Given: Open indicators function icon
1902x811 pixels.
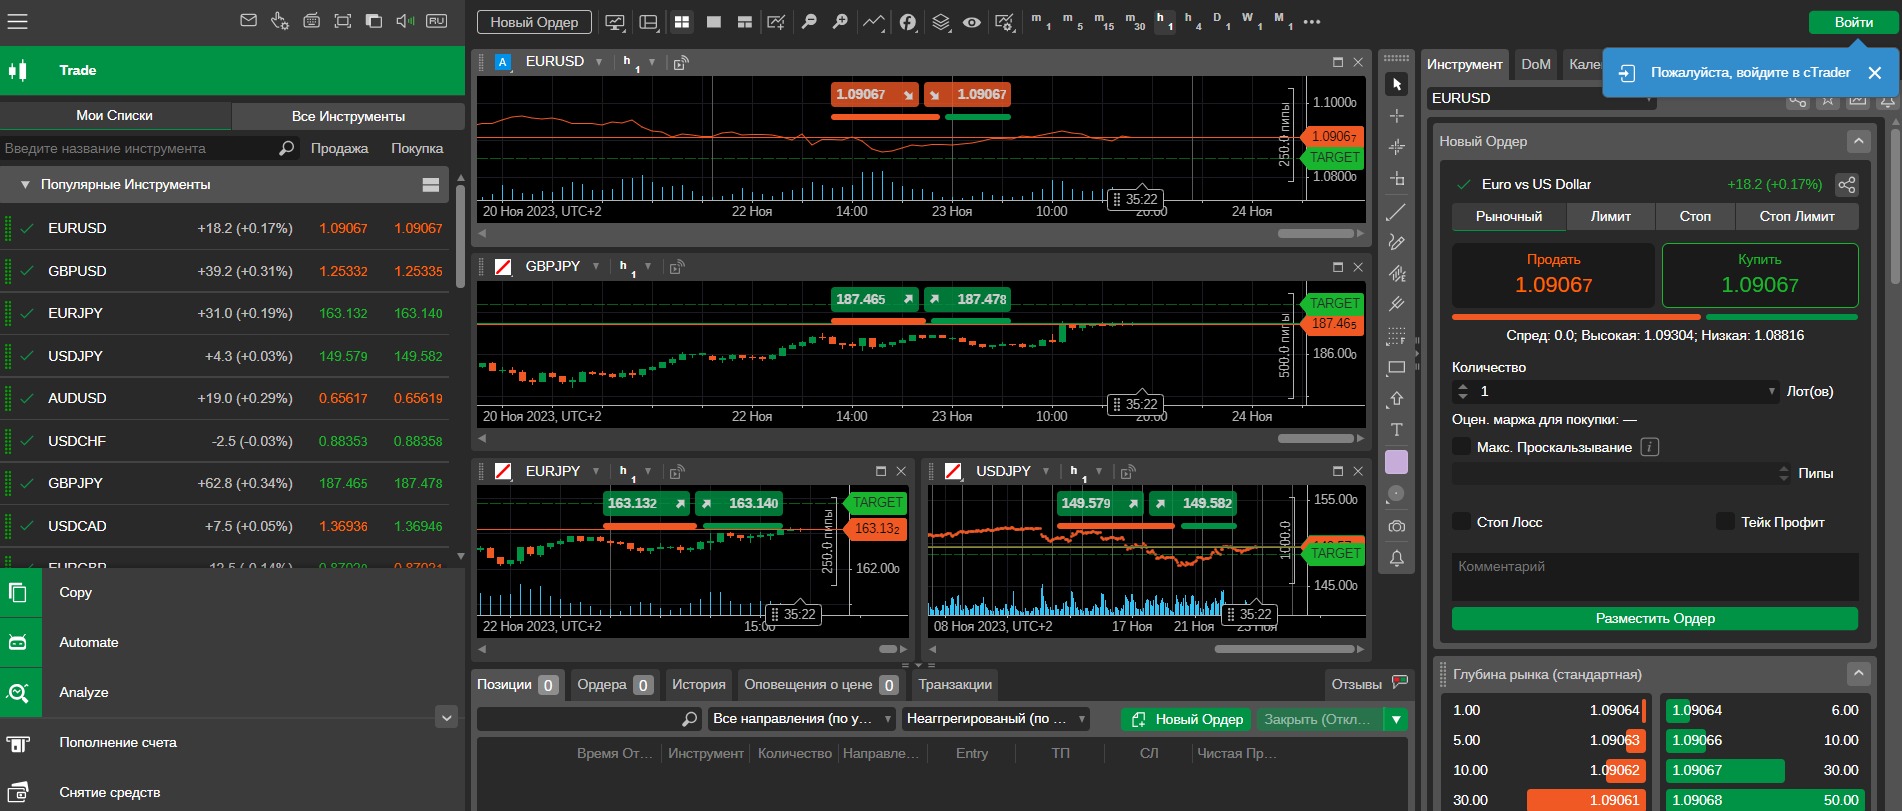Looking at the screenshot, I should pos(908,22).
